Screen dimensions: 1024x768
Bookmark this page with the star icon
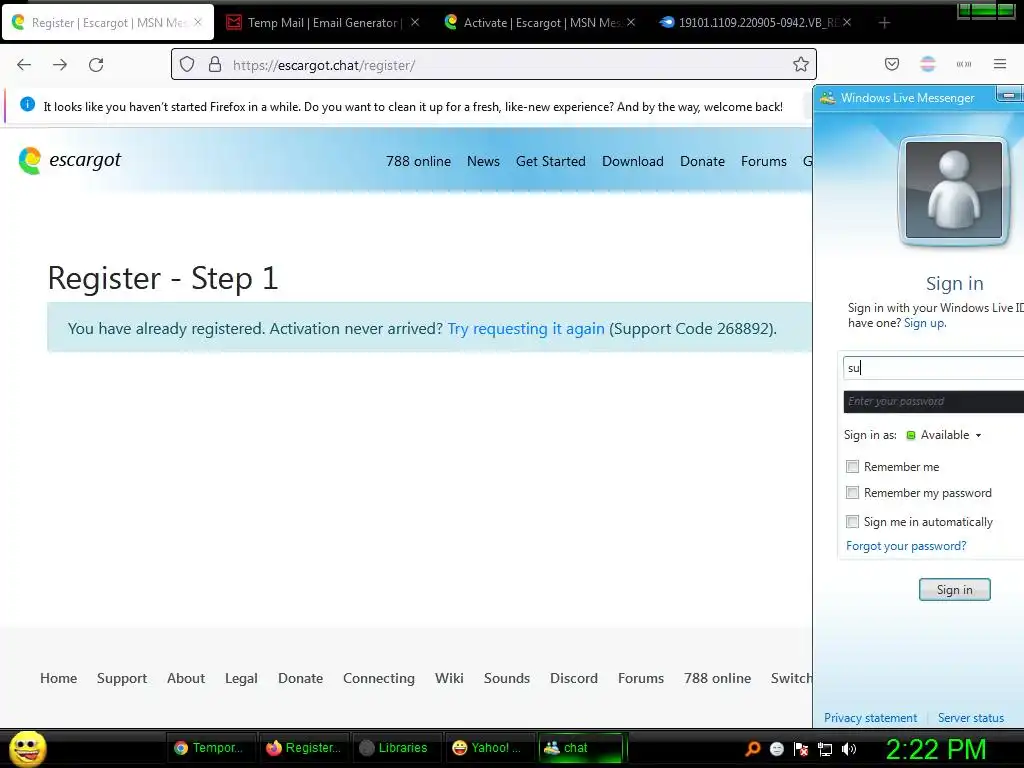(801, 64)
